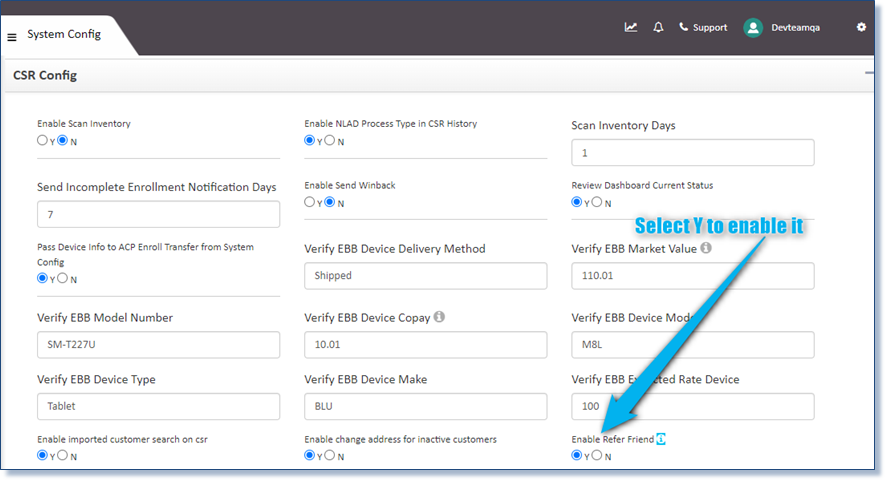Focus Verify EBB Device Delivery Method field
This screenshot has width=886, height=481.
tap(425, 276)
